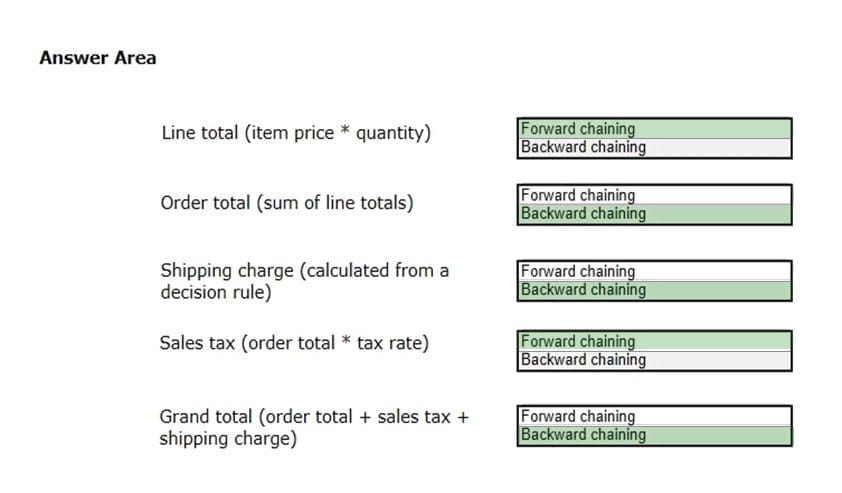Choose Backward chaining for Order total
The width and height of the screenshot is (842, 493).
[x=654, y=214]
